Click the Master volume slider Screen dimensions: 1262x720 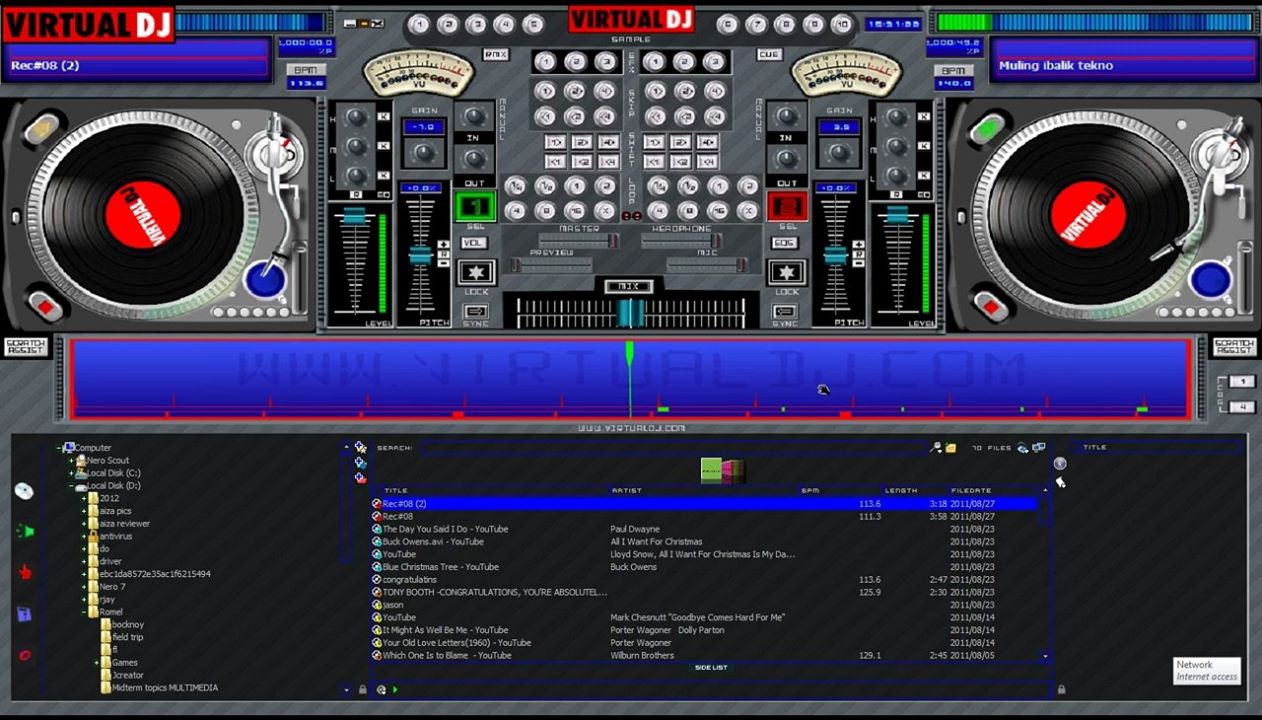click(x=578, y=241)
